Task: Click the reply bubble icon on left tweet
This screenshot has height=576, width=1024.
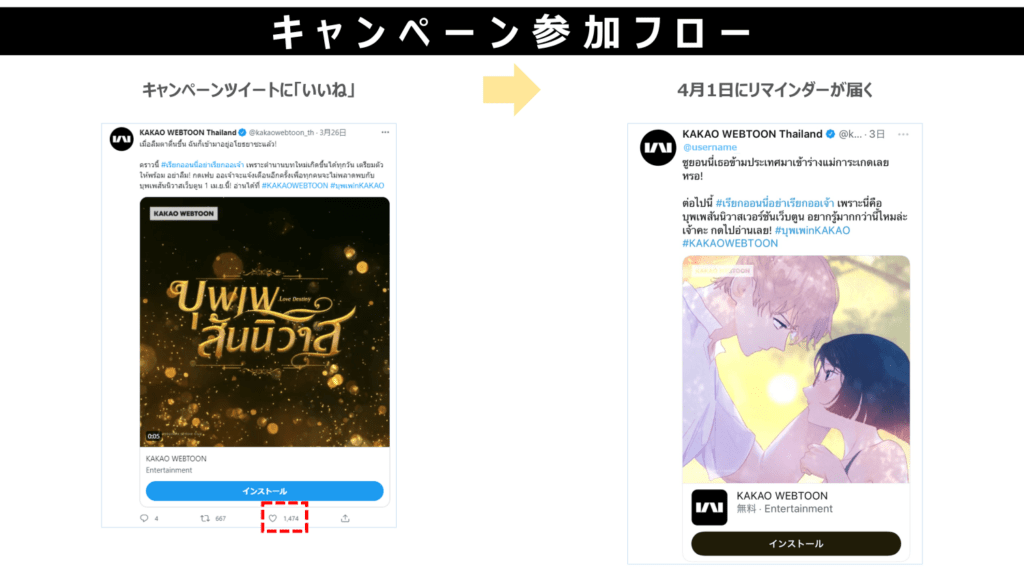Action: [x=144, y=519]
